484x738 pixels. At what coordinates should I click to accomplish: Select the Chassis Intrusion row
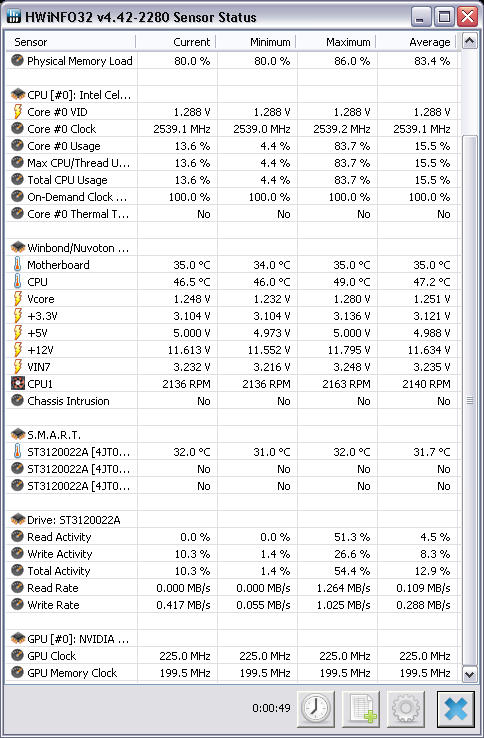tap(232, 401)
